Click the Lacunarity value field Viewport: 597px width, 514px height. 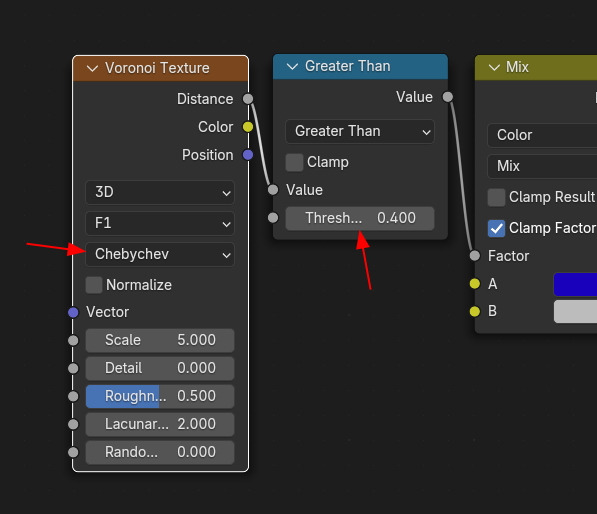[160, 424]
